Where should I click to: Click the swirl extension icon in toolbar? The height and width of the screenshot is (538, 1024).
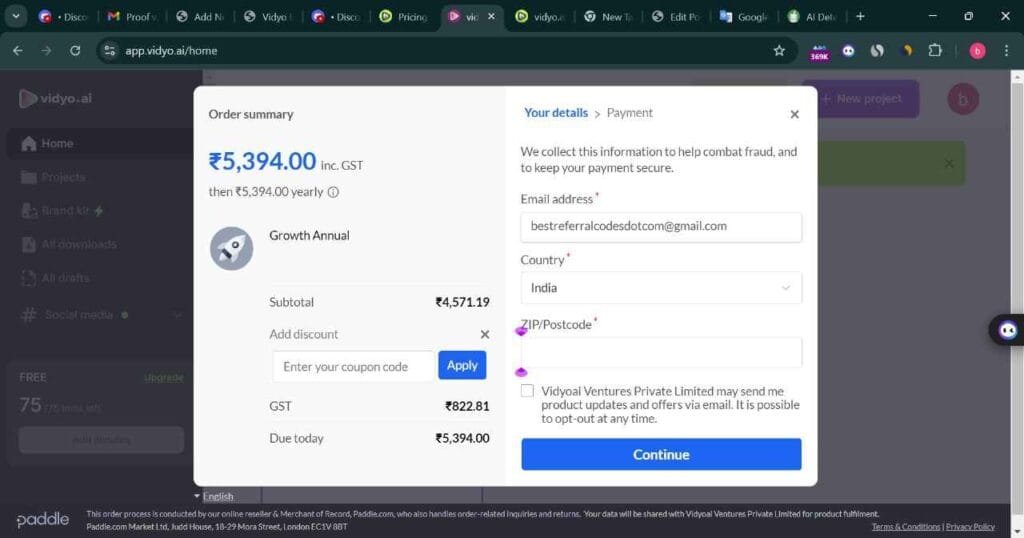877,50
